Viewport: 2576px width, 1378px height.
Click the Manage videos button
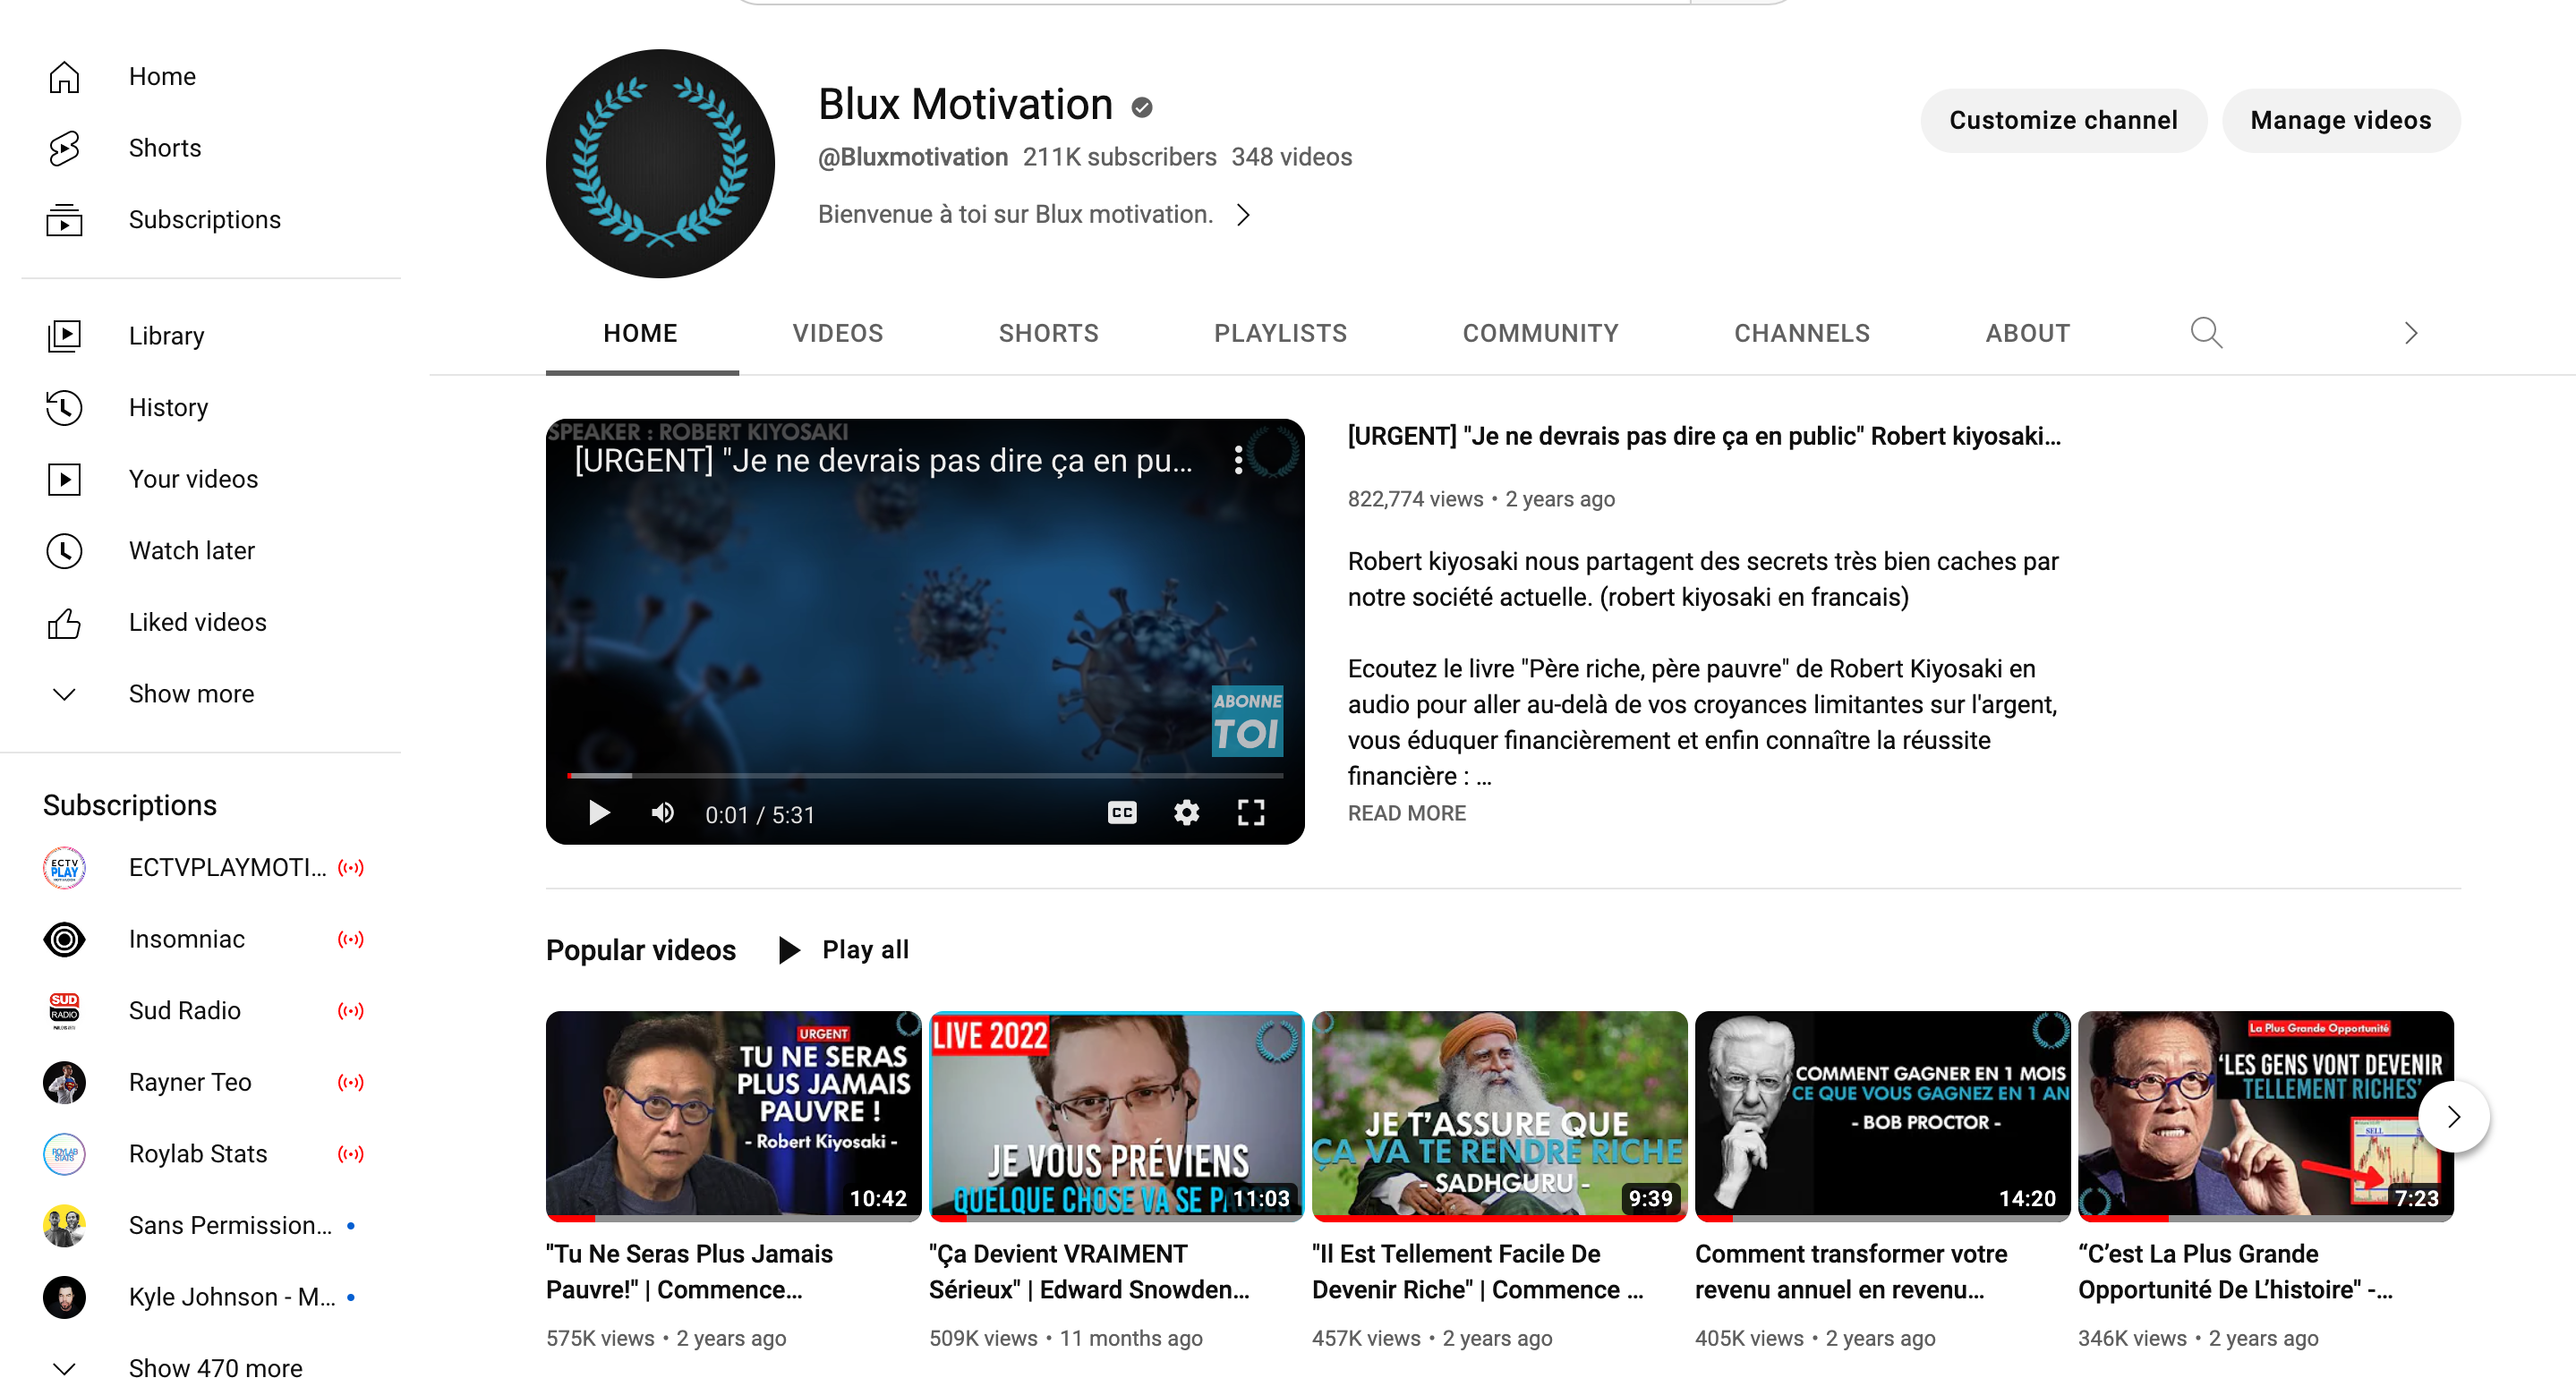tap(2340, 121)
